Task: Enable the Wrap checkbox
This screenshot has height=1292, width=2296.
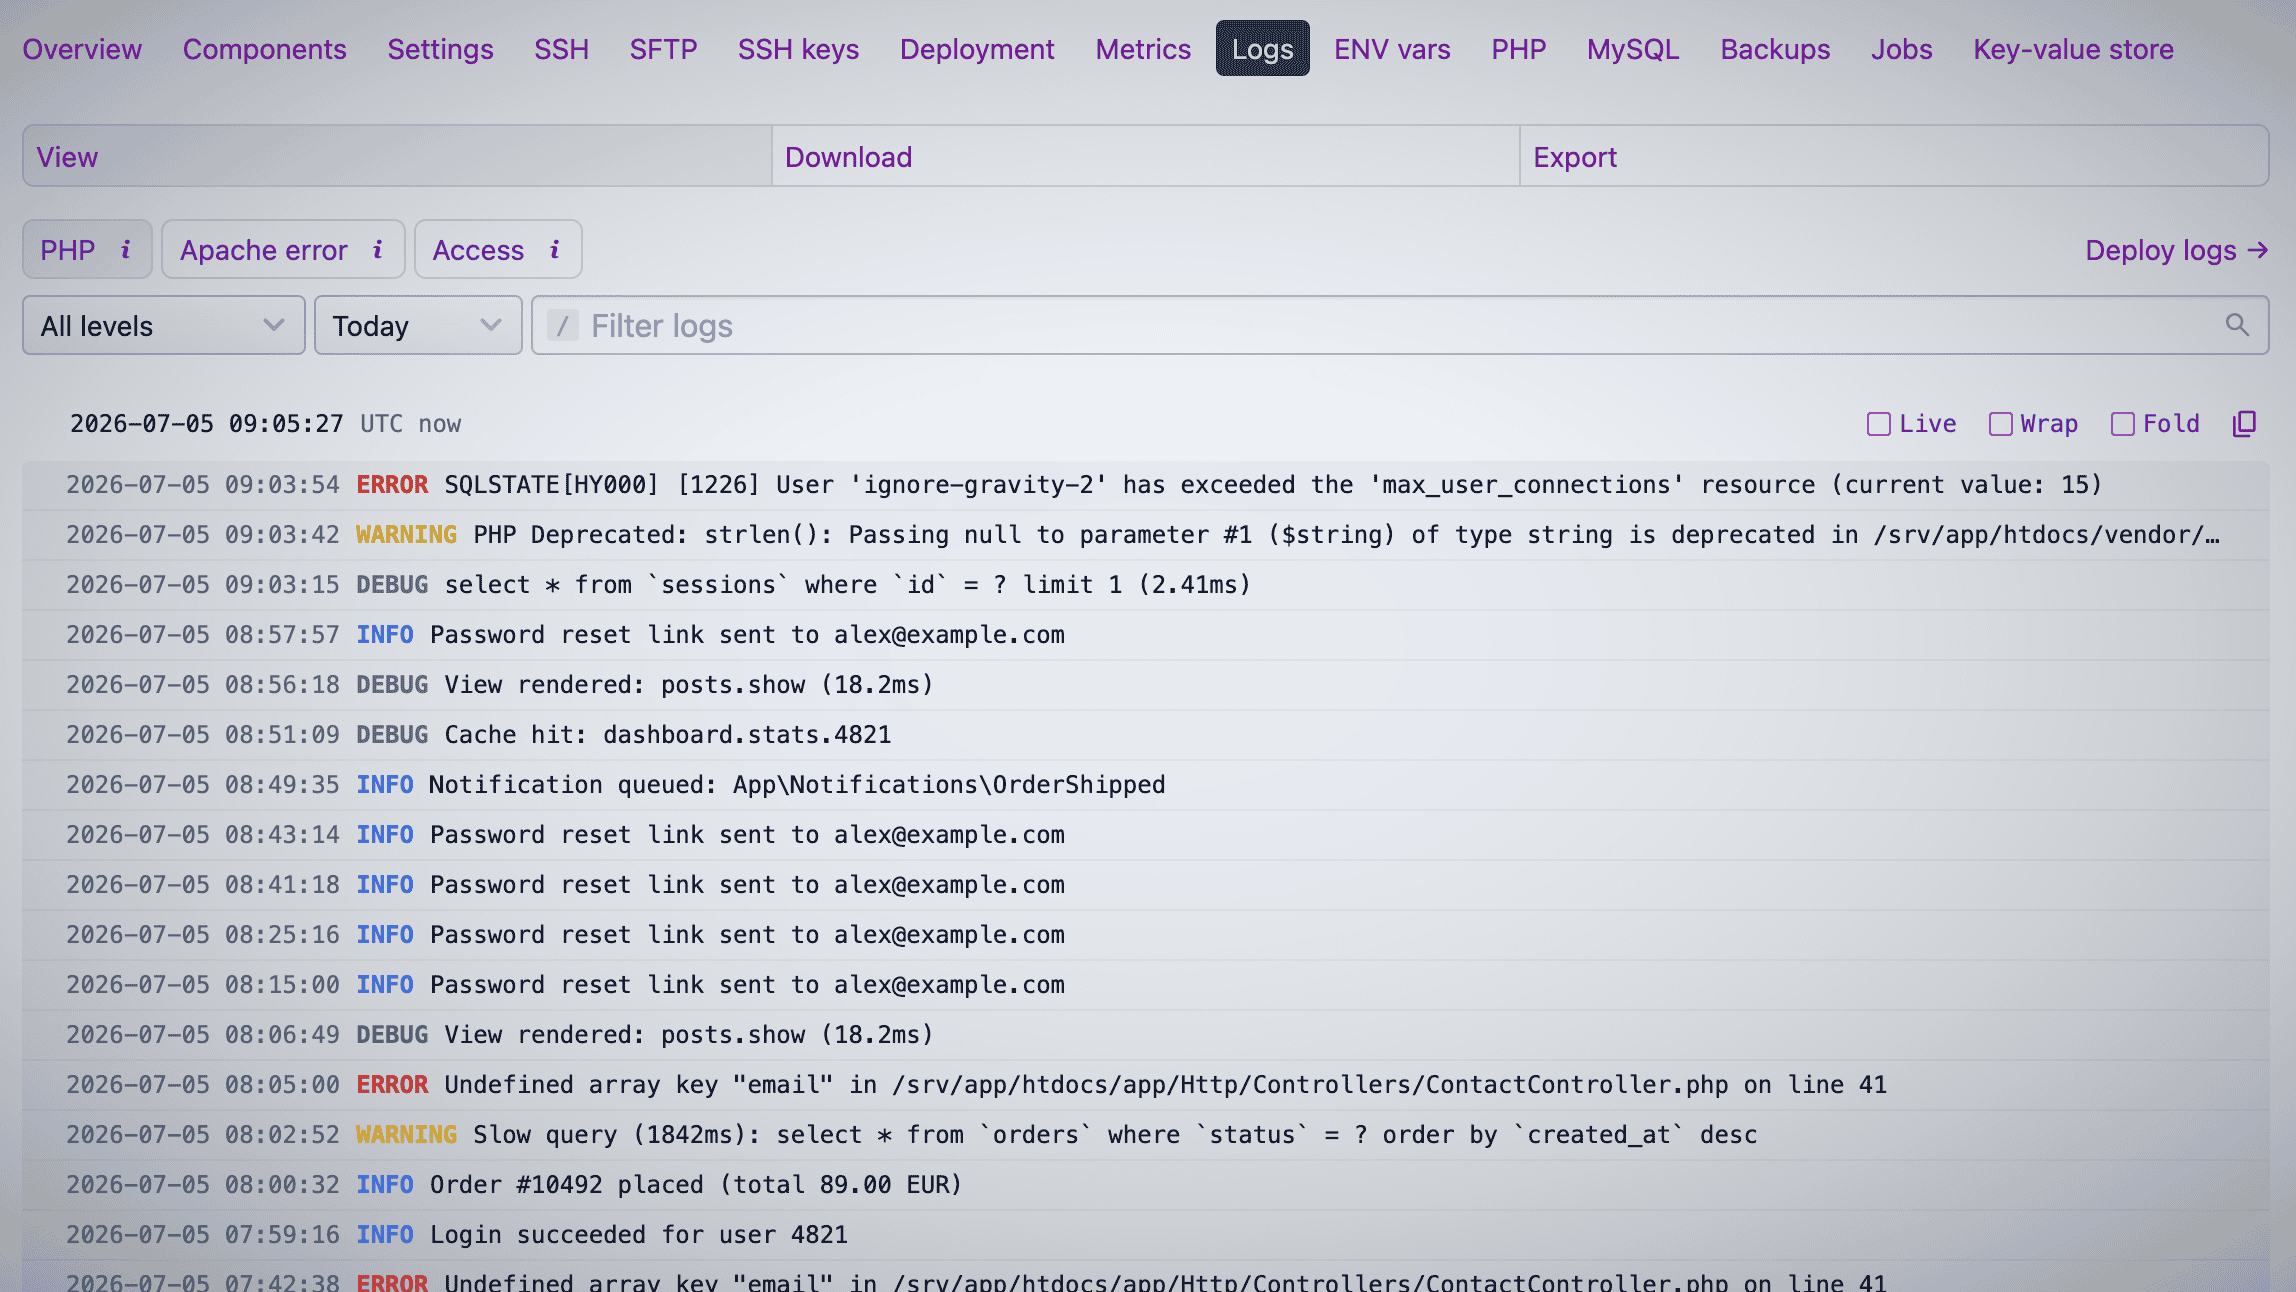Action: pos(2000,424)
